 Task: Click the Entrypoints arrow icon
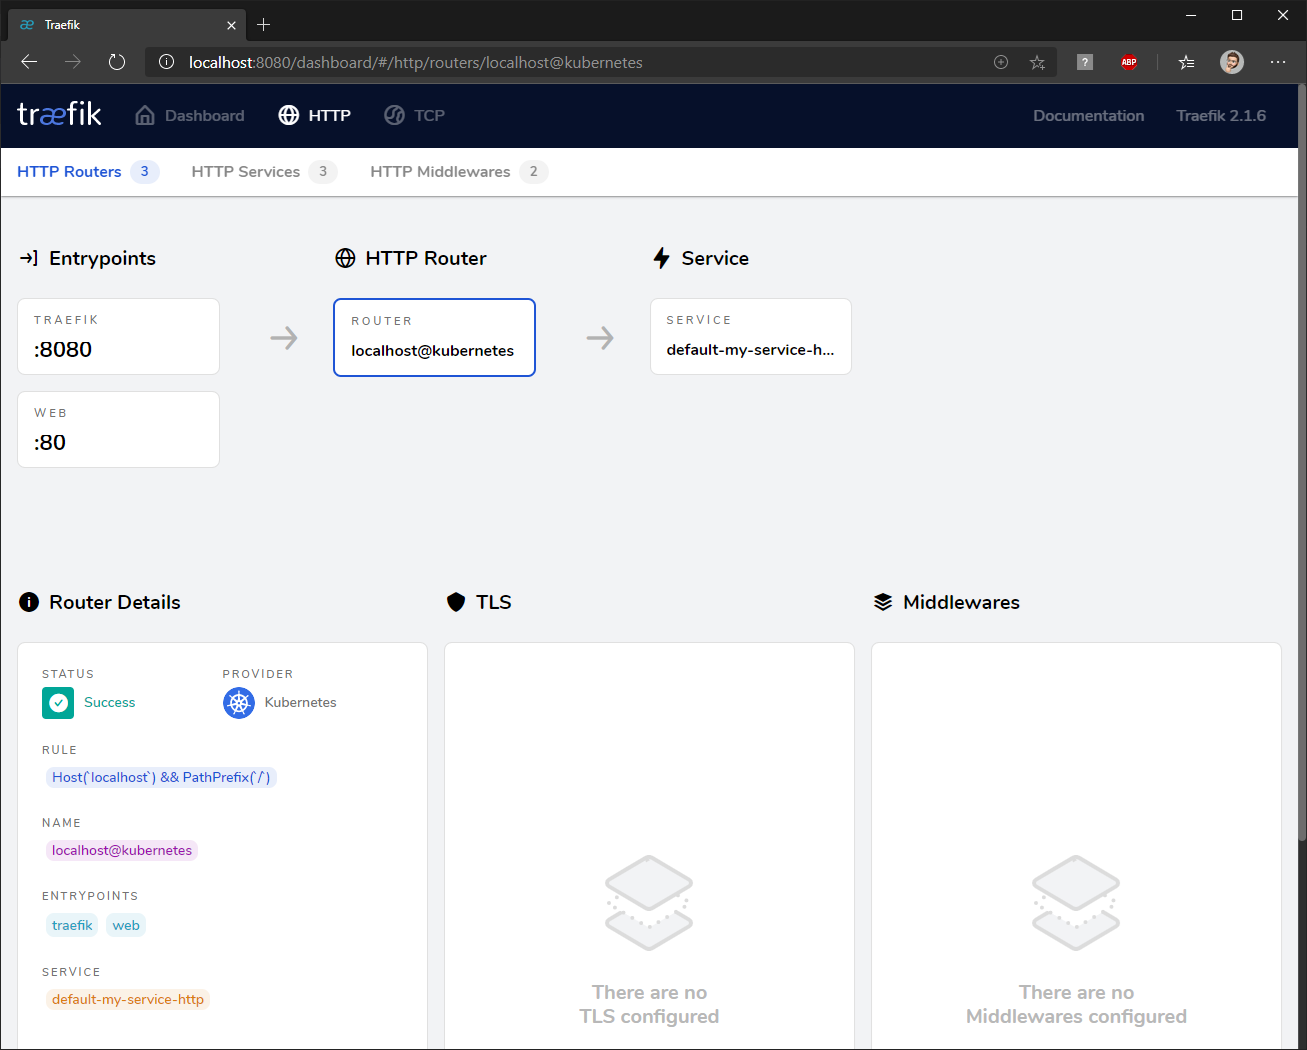click(29, 258)
